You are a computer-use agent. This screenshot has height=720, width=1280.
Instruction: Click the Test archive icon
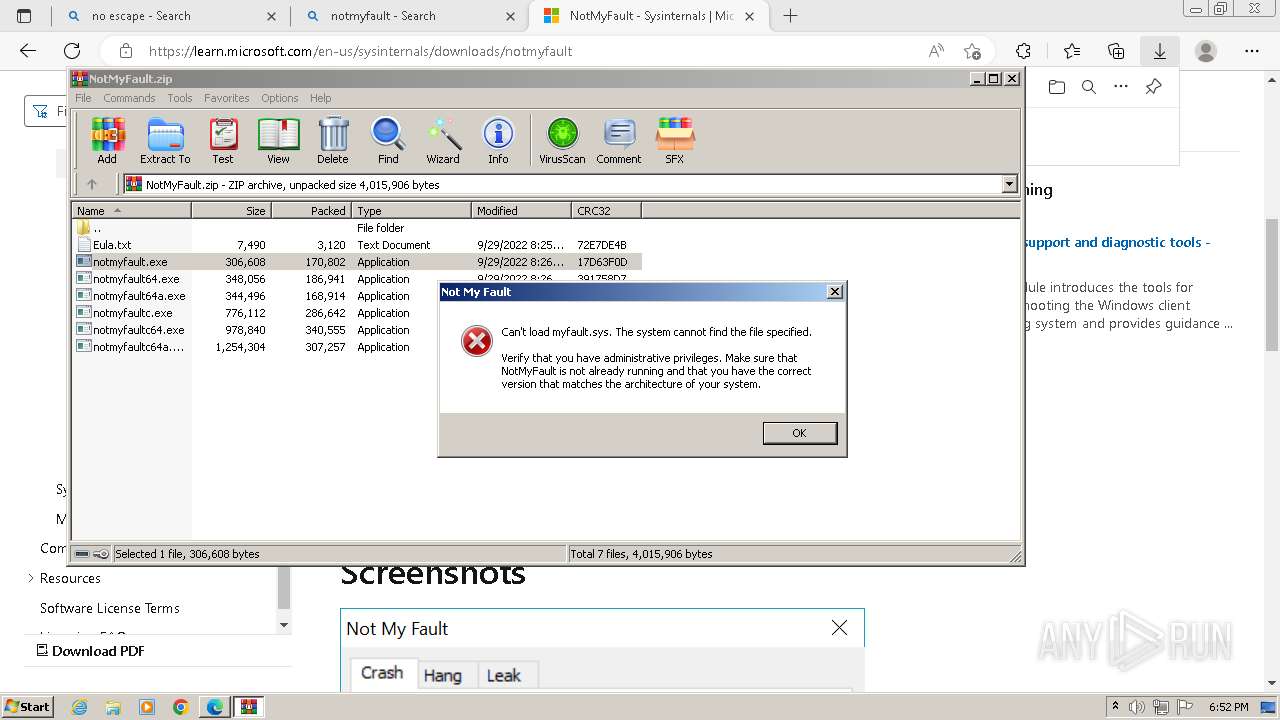[x=222, y=140]
